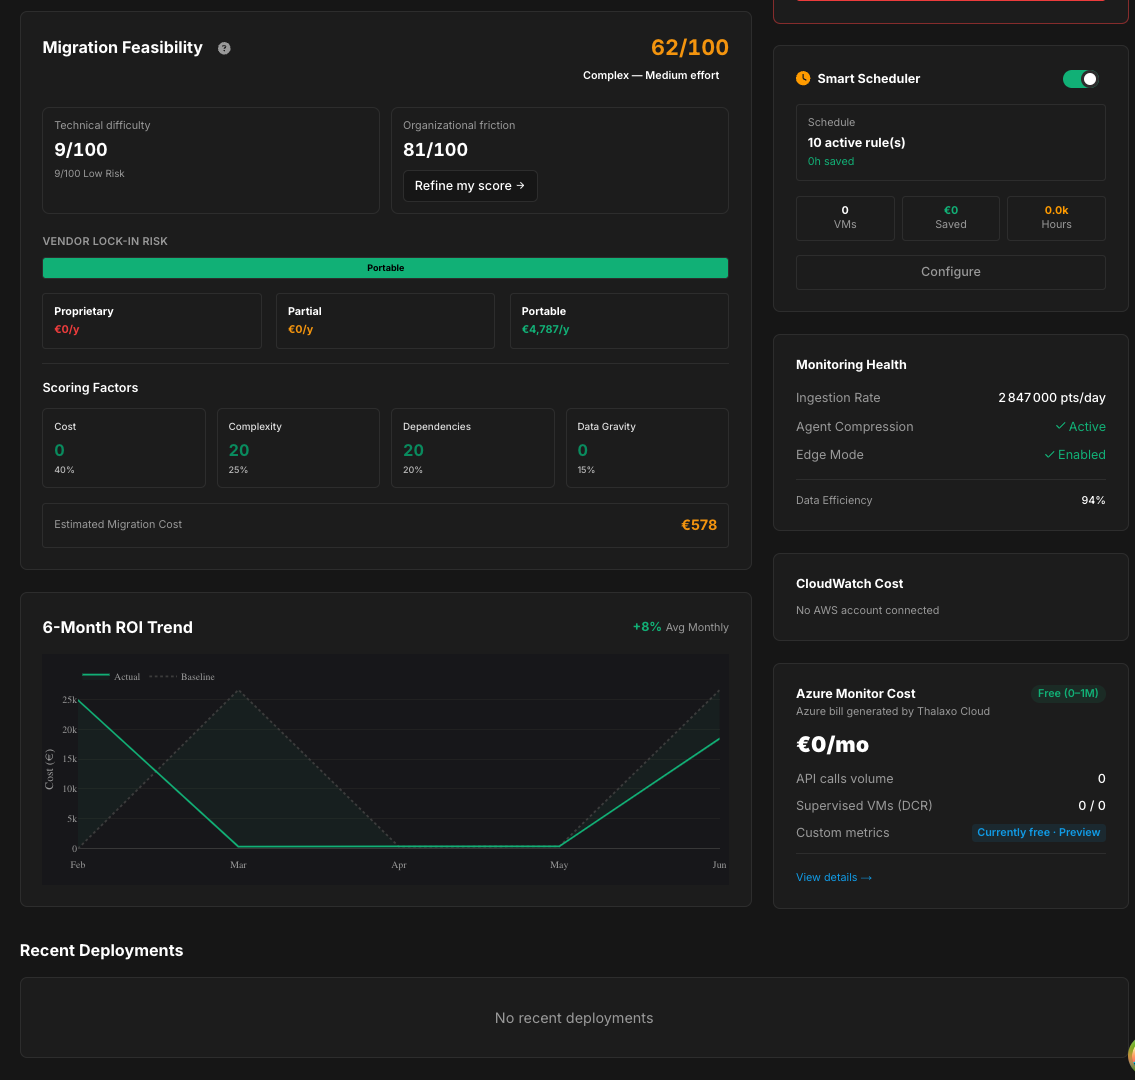The height and width of the screenshot is (1080, 1135).
Task: Click the Dependencies scoring factor card
Action: coord(473,448)
